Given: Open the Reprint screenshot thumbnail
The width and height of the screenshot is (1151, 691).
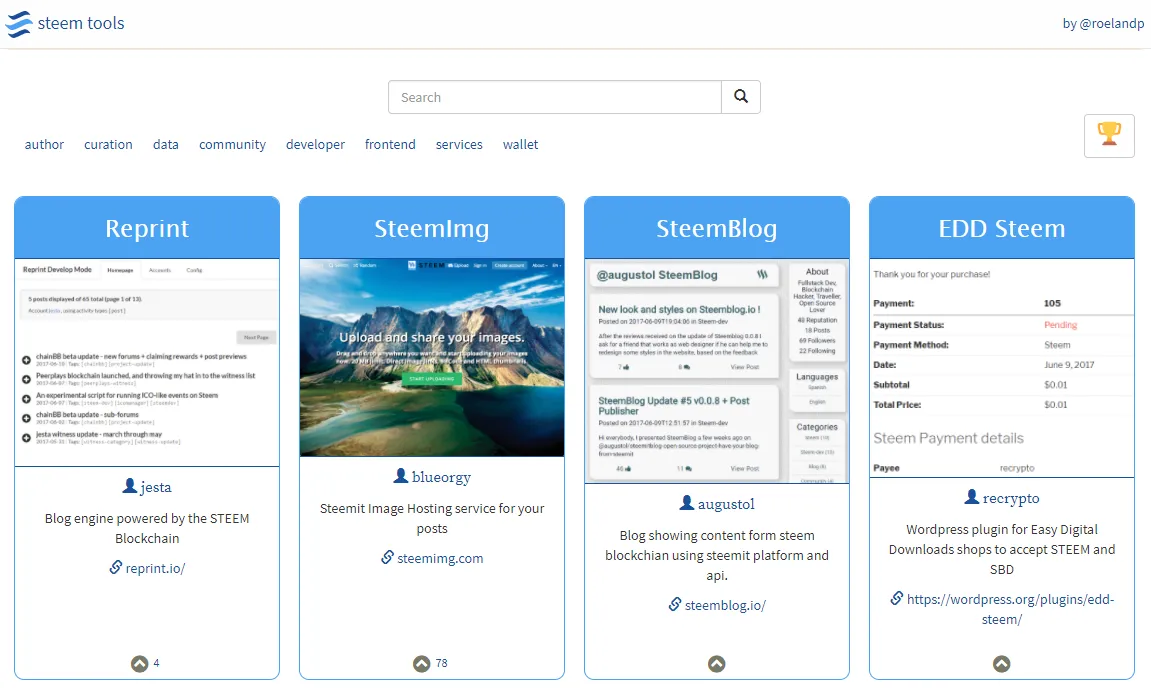Looking at the screenshot, I should pyautogui.click(x=147, y=362).
